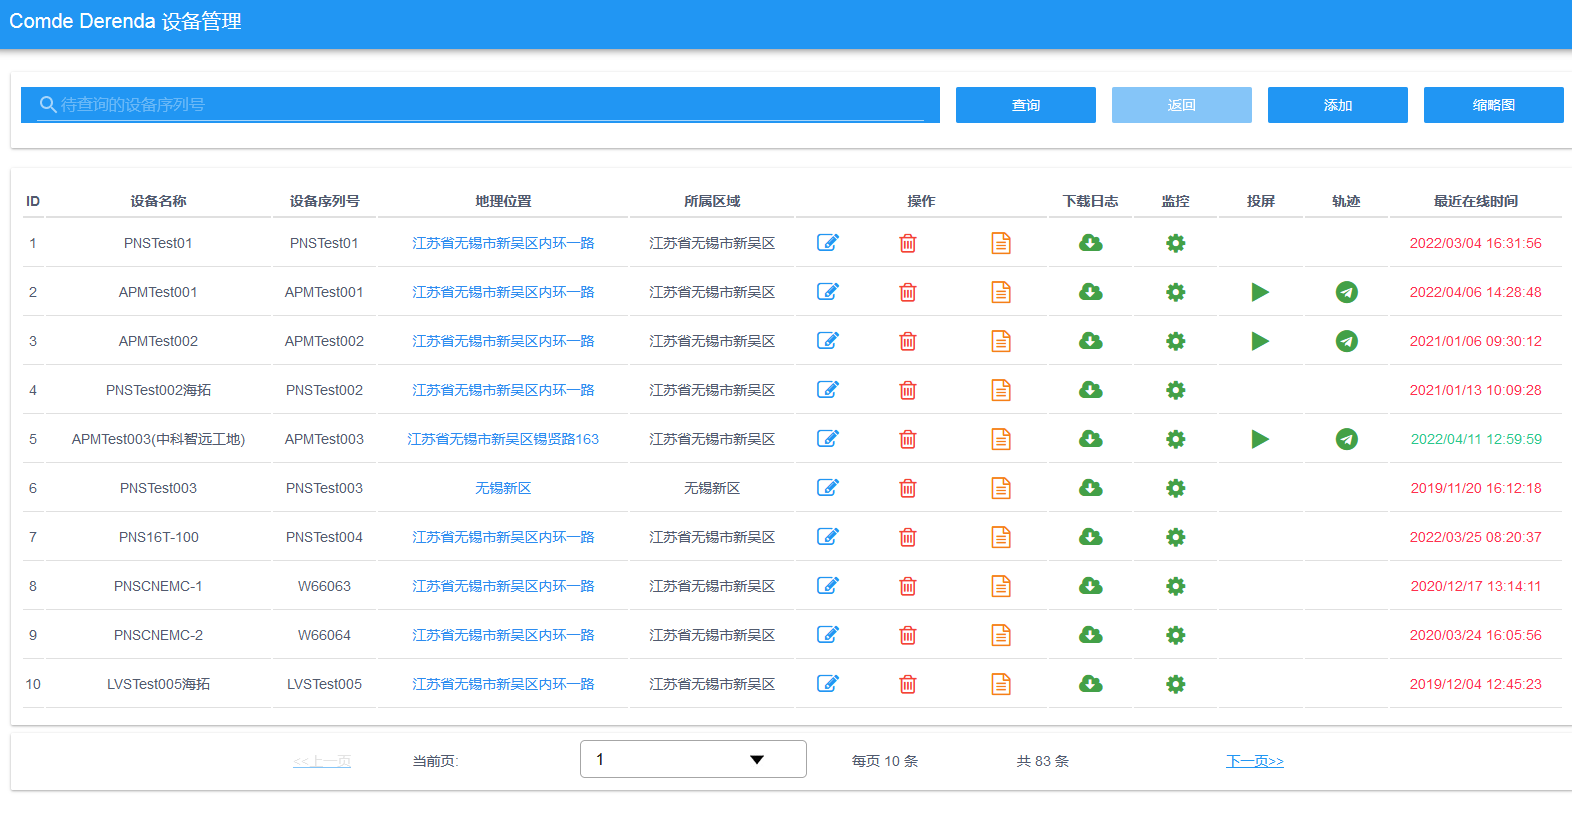Click the 查询 search button

pos(1025,105)
